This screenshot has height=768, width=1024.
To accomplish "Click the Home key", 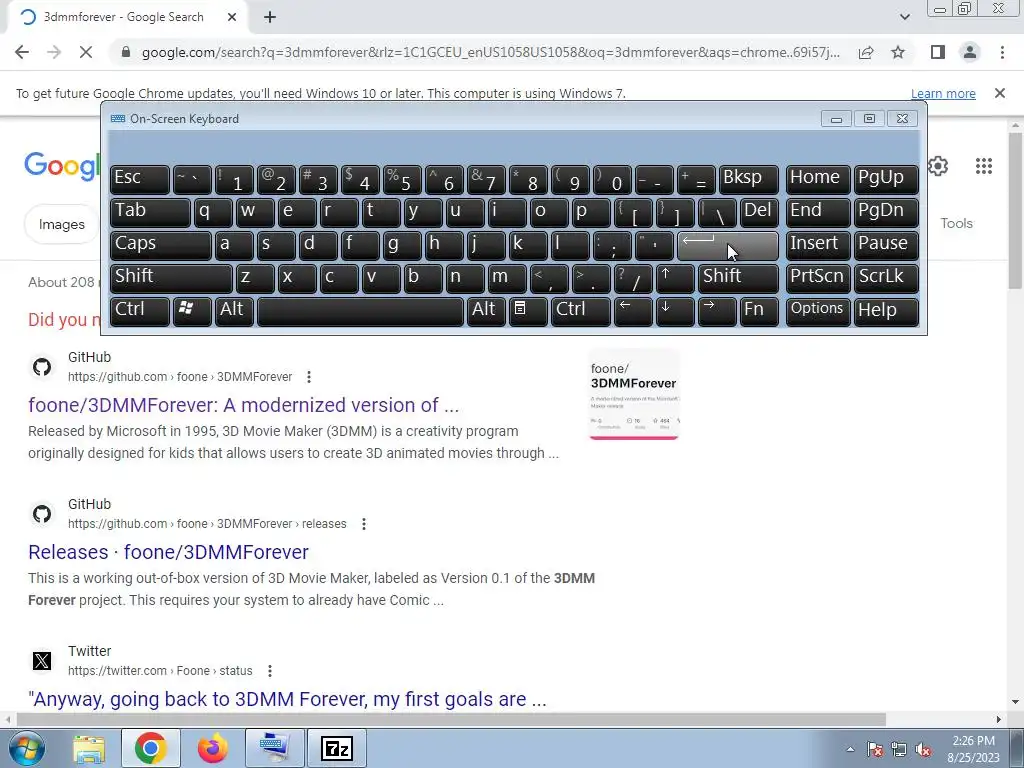I will click(818, 180).
